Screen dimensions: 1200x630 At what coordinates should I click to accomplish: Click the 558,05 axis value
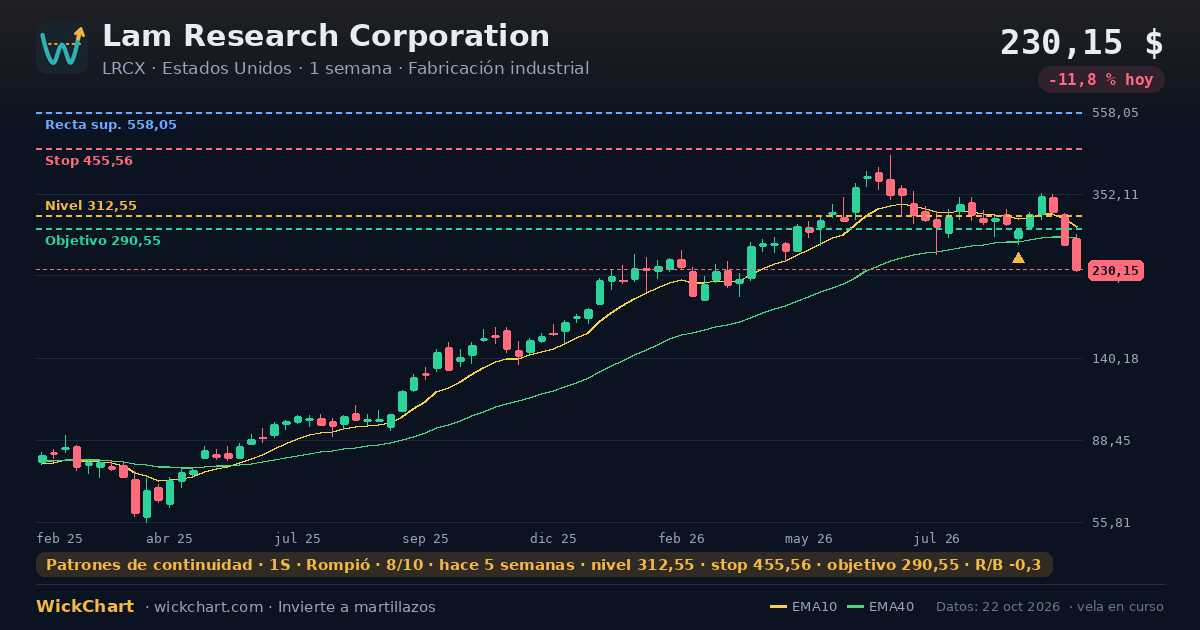tap(1117, 113)
